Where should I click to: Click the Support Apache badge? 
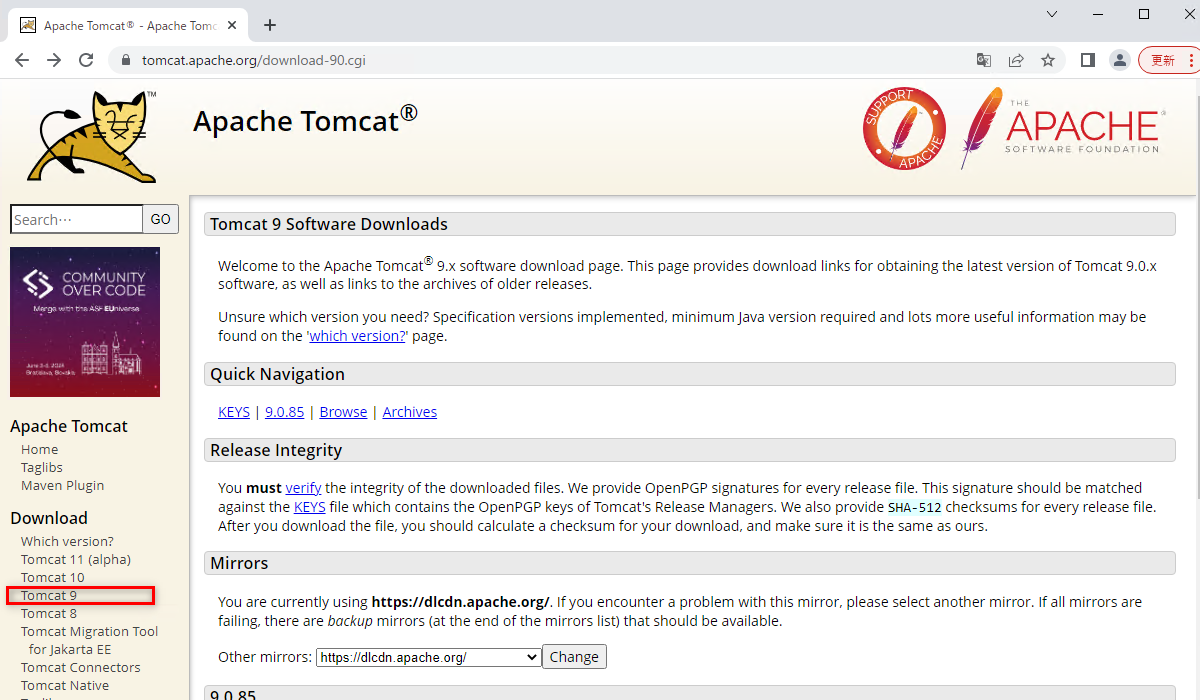pyautogui.click(x=904, y=129)
